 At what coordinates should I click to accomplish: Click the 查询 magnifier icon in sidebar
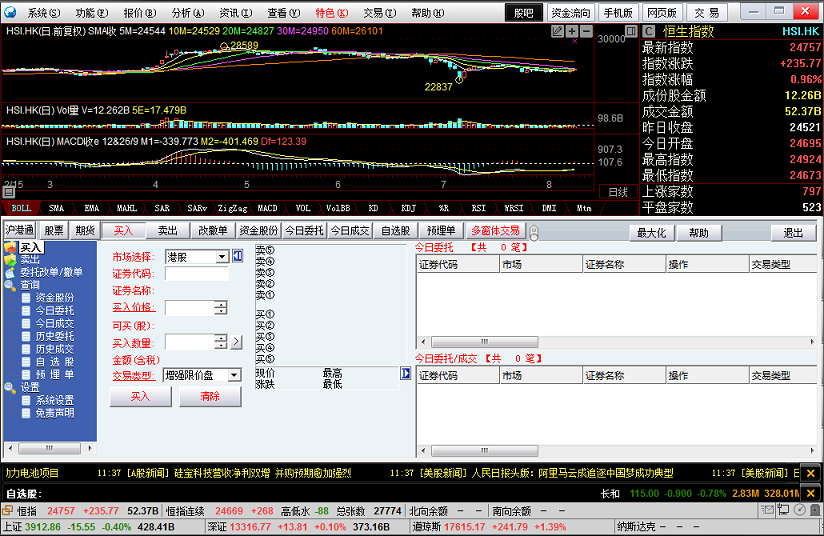click(10, 285)
